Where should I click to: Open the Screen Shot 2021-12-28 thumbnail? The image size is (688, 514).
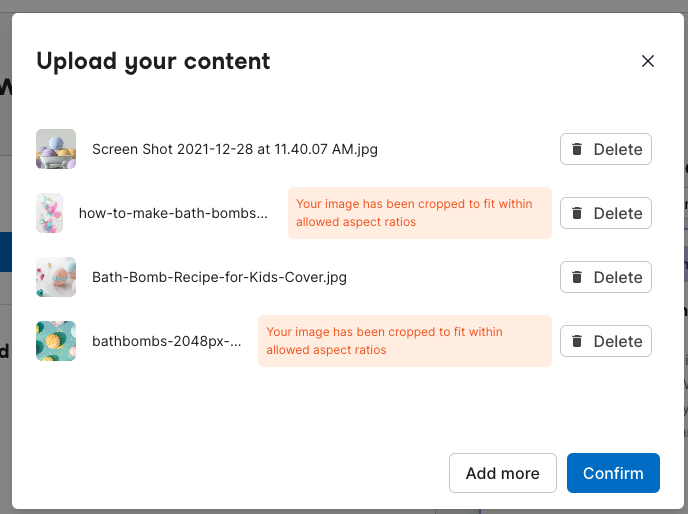tap(56, 149)
